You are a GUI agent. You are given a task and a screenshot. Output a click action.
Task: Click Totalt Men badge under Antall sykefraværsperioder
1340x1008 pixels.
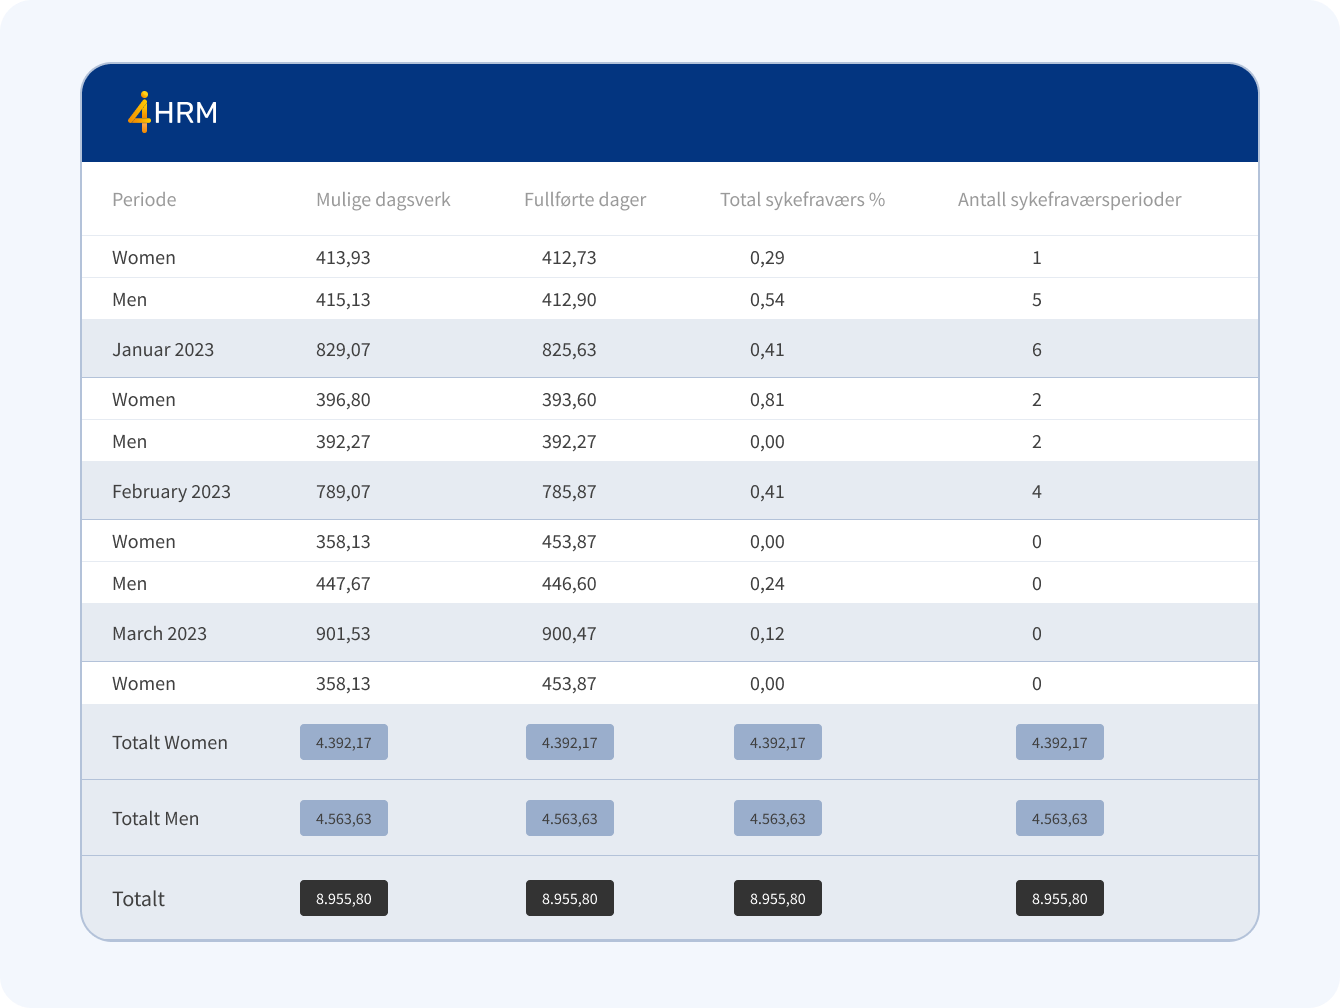tap(1060, 818)
